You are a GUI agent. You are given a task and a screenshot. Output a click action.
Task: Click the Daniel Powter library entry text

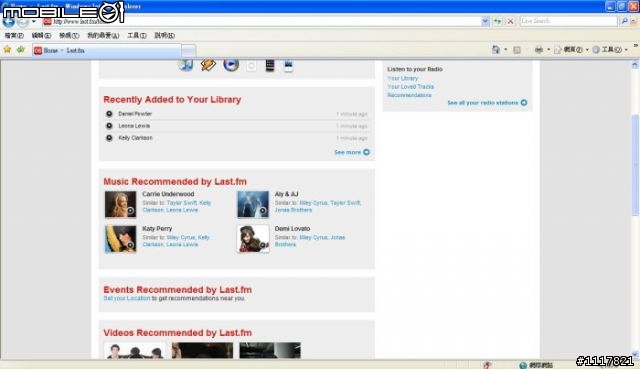(135, 114)
